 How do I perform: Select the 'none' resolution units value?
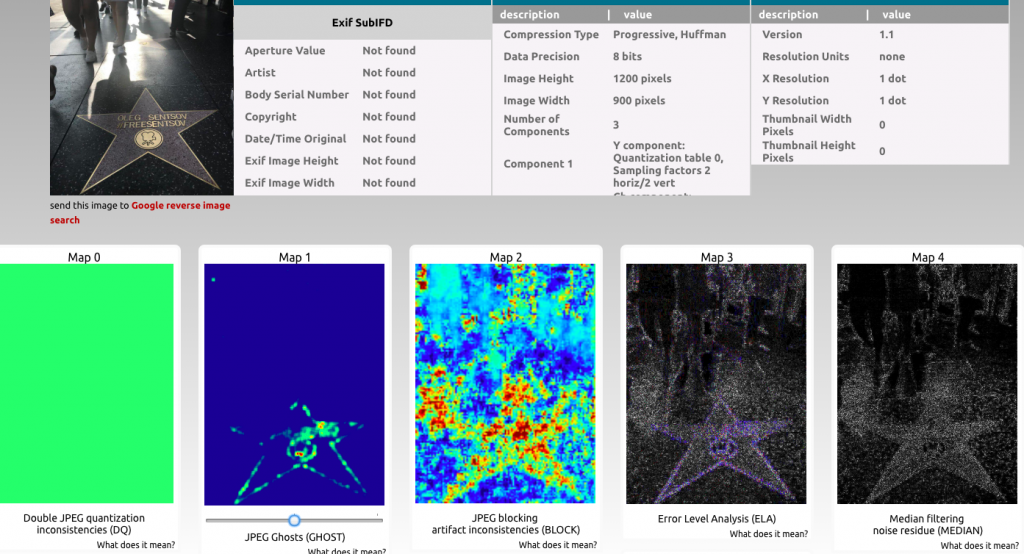892,57
